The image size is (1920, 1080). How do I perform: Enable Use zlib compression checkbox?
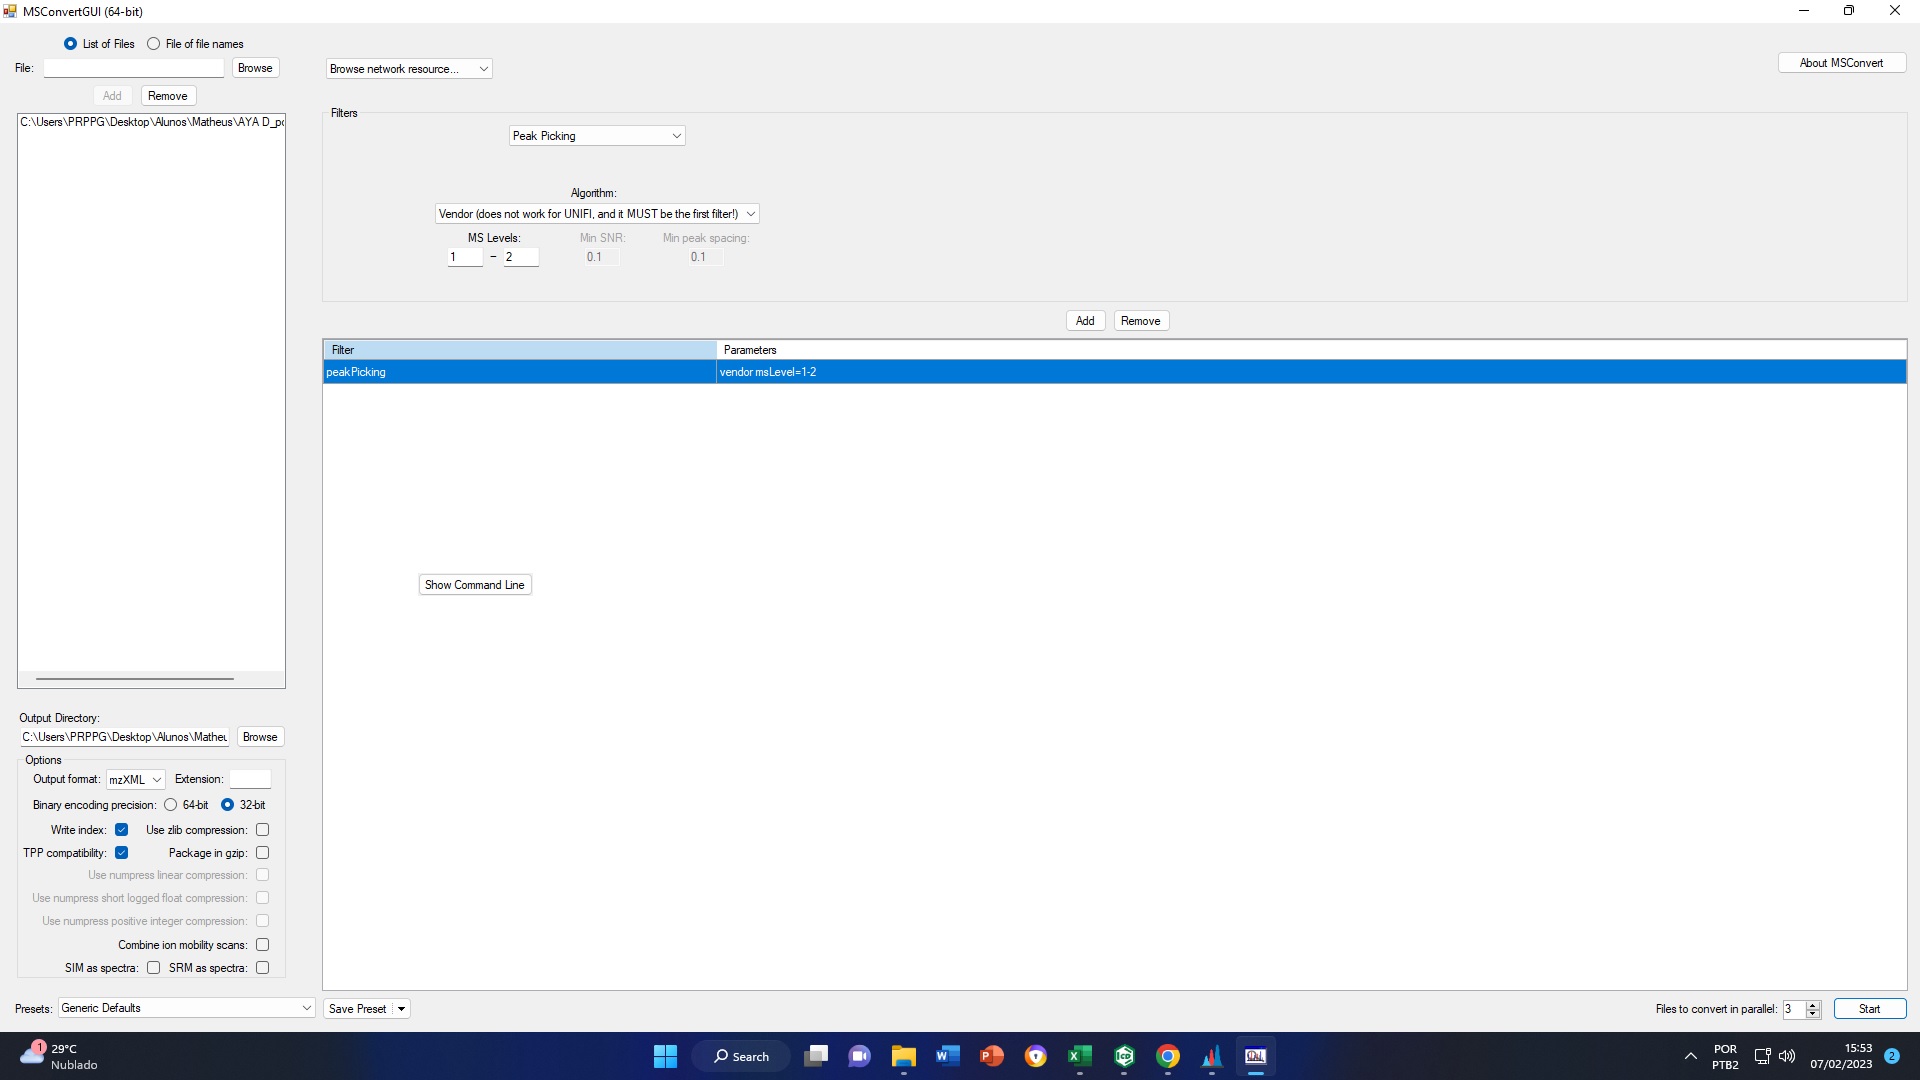tap(262, 830)
